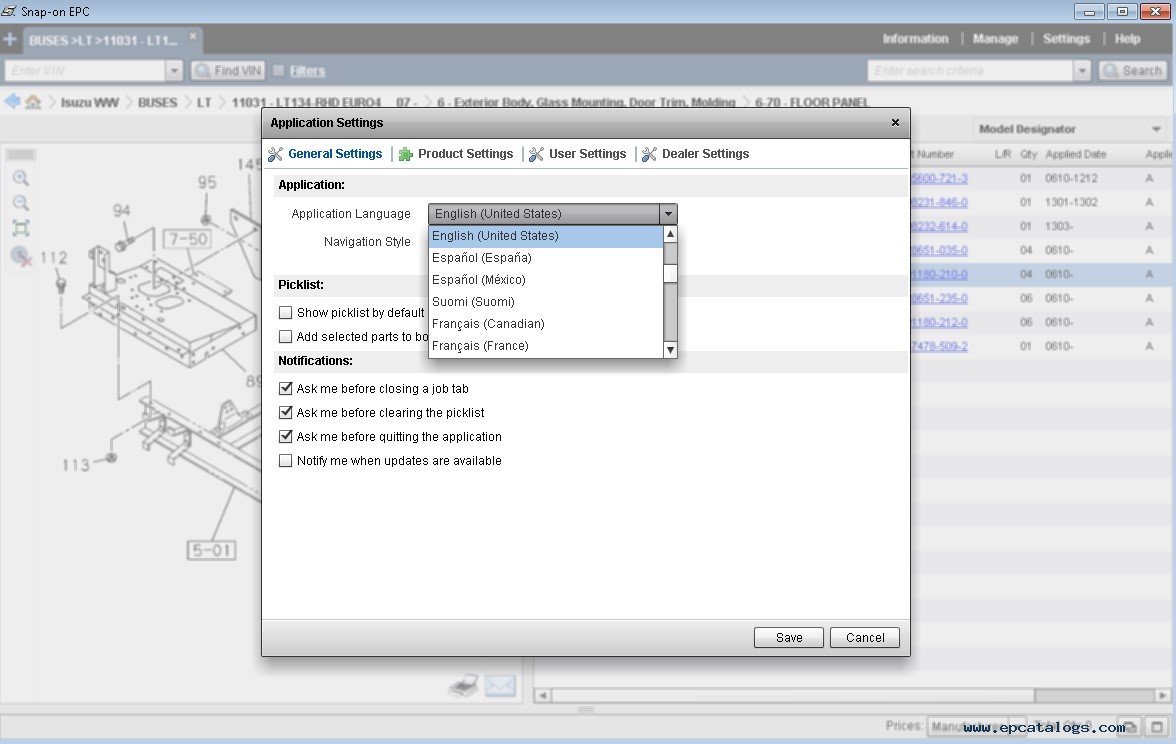Cancel the Application Settings dialog
1176x744 pixels.
point(865,638)
